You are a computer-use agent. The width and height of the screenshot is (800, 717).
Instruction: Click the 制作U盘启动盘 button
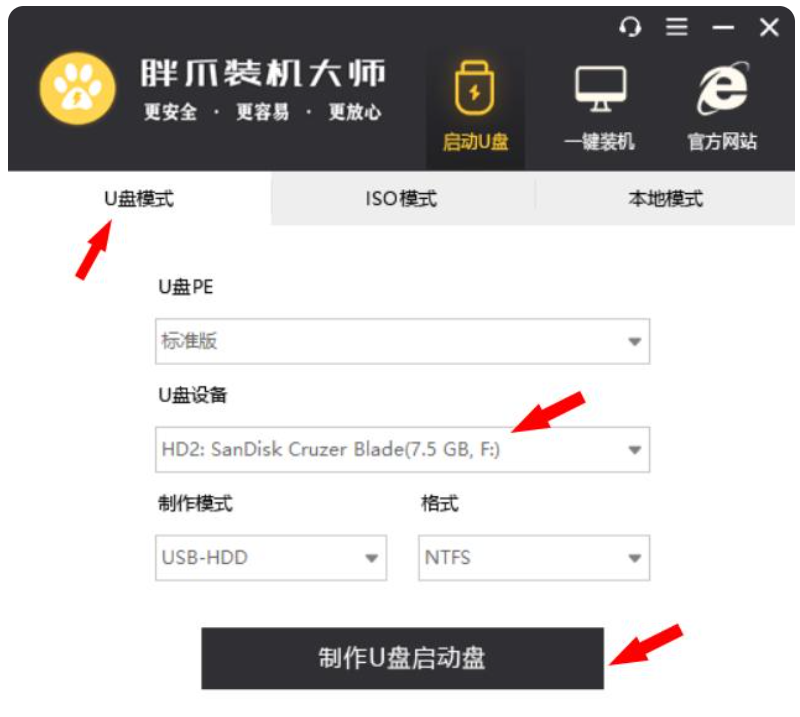402,658
